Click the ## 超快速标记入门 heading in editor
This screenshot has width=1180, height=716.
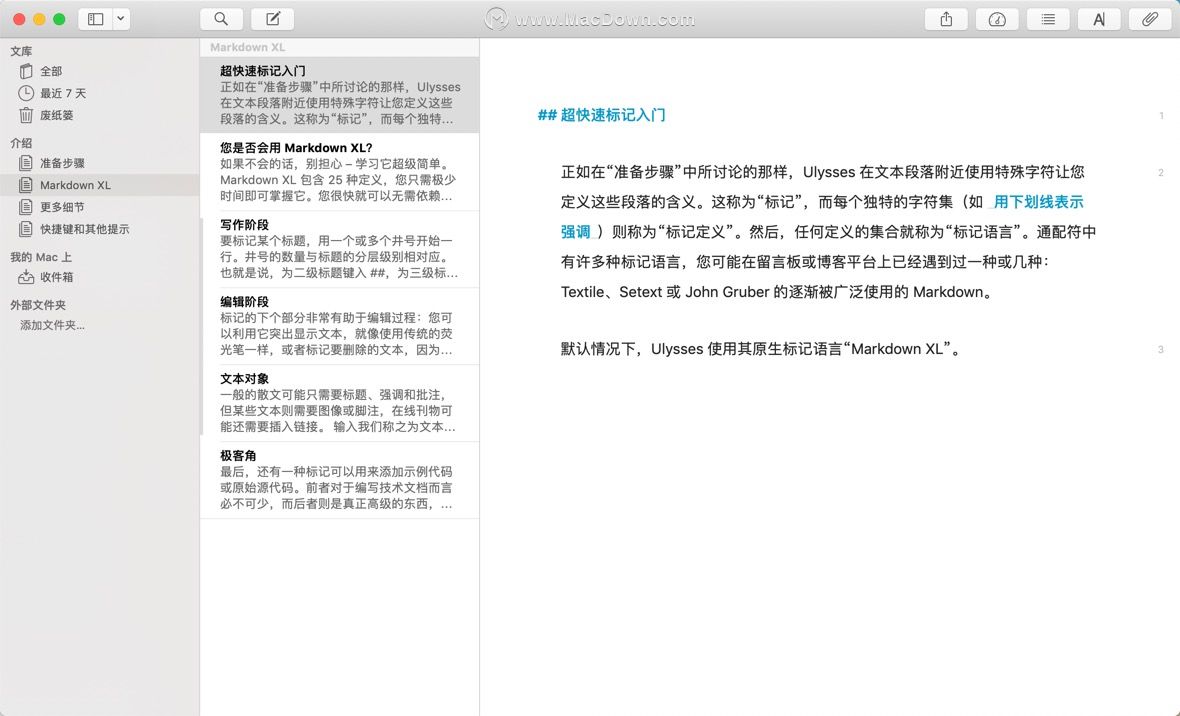(x=601, y=115)
